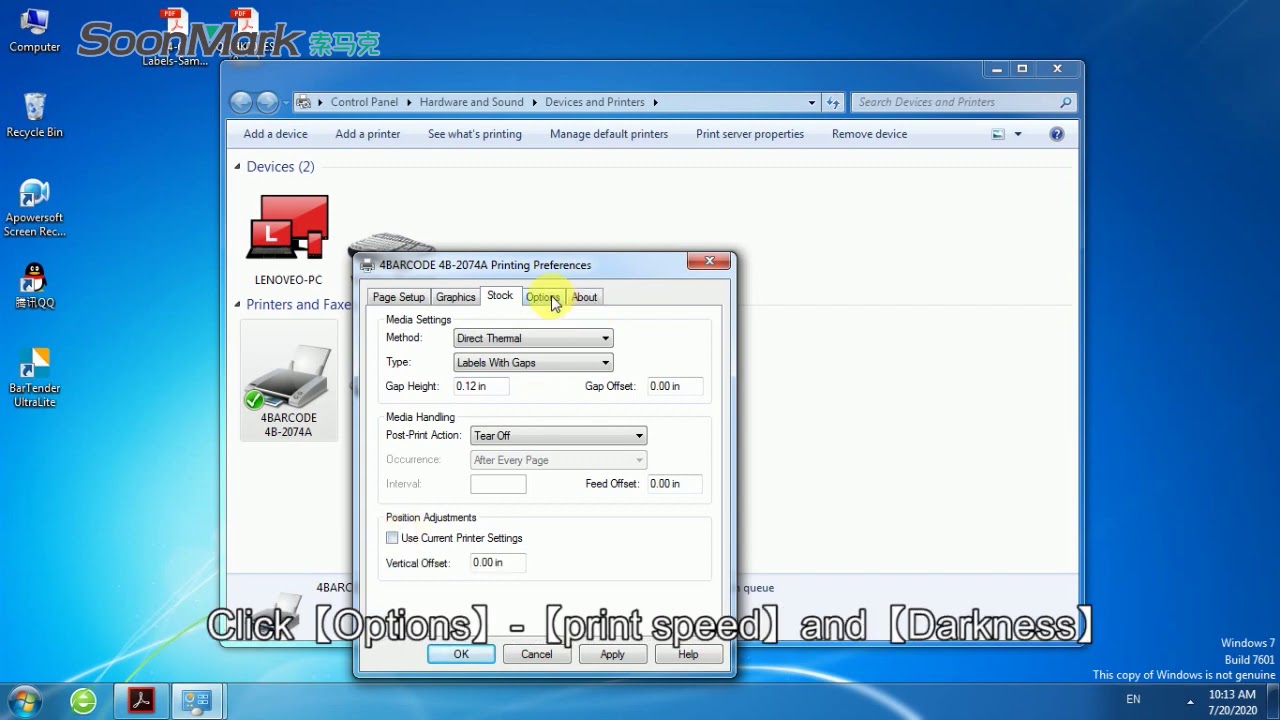Click the change view icon in toolbar
Image resolution: width=1280 pixels, height=720 pixels.
[x=998, y=134]
